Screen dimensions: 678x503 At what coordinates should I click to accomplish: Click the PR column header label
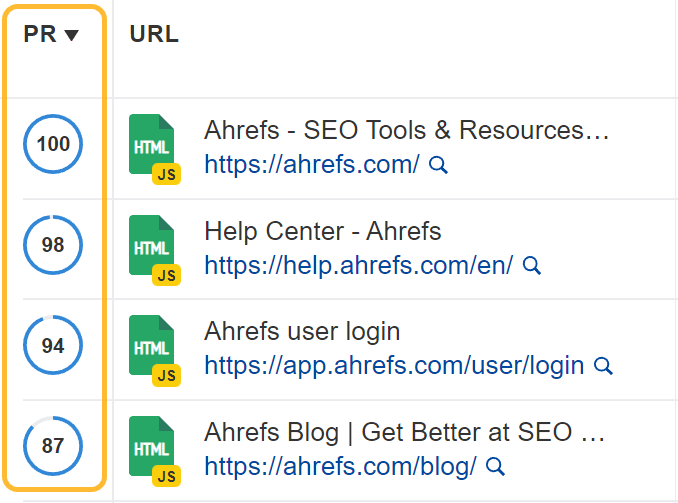(x=40, y=35)
